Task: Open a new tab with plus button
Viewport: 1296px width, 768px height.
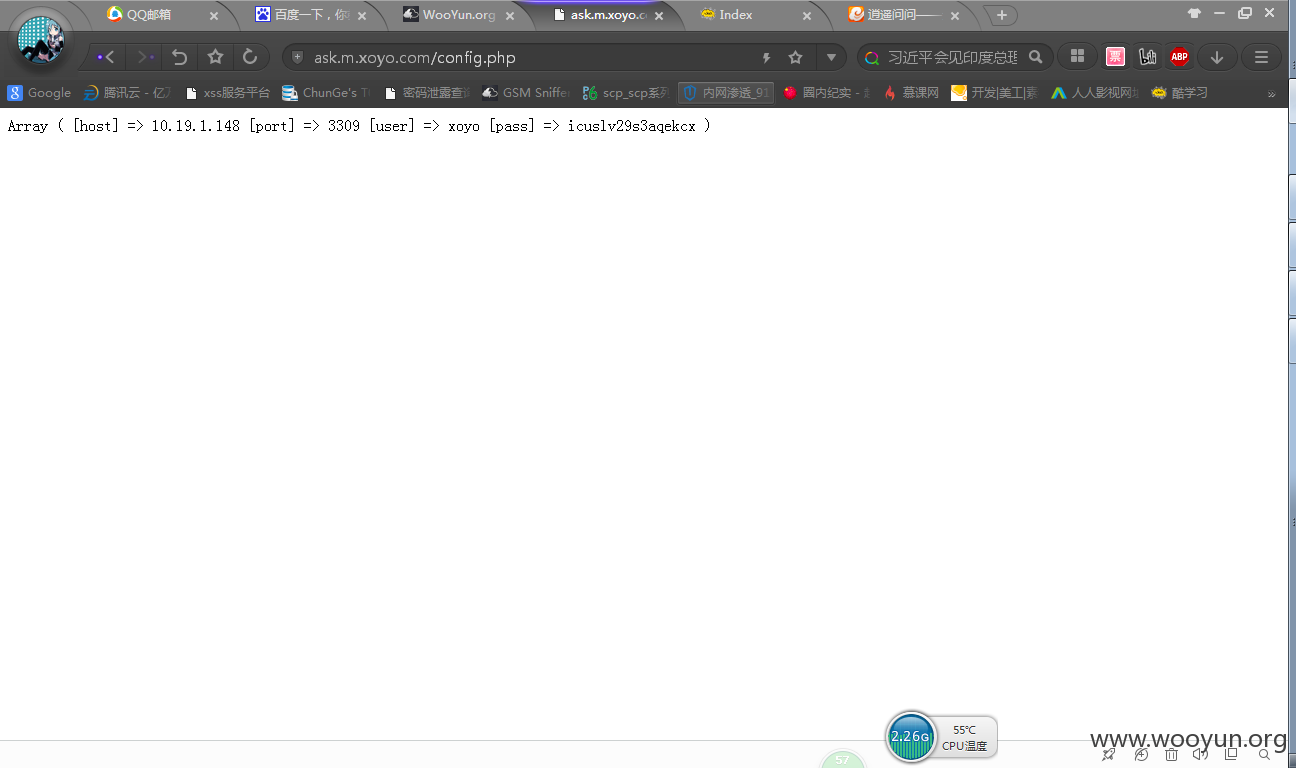Action: (x=1001, y=15)
